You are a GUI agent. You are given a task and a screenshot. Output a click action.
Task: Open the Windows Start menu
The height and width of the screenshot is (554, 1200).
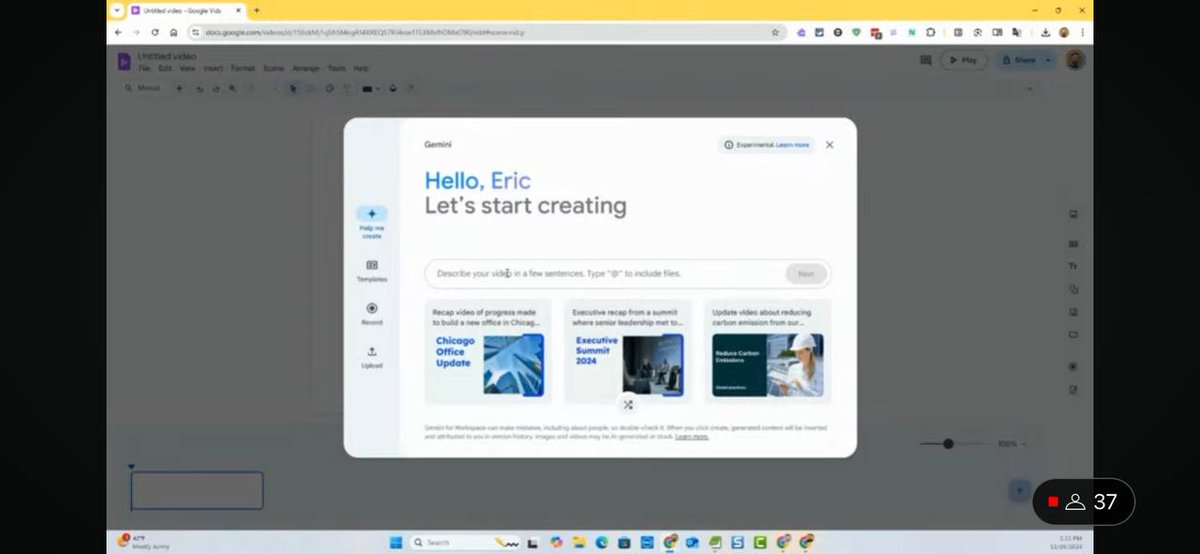(x=395, y=542)
